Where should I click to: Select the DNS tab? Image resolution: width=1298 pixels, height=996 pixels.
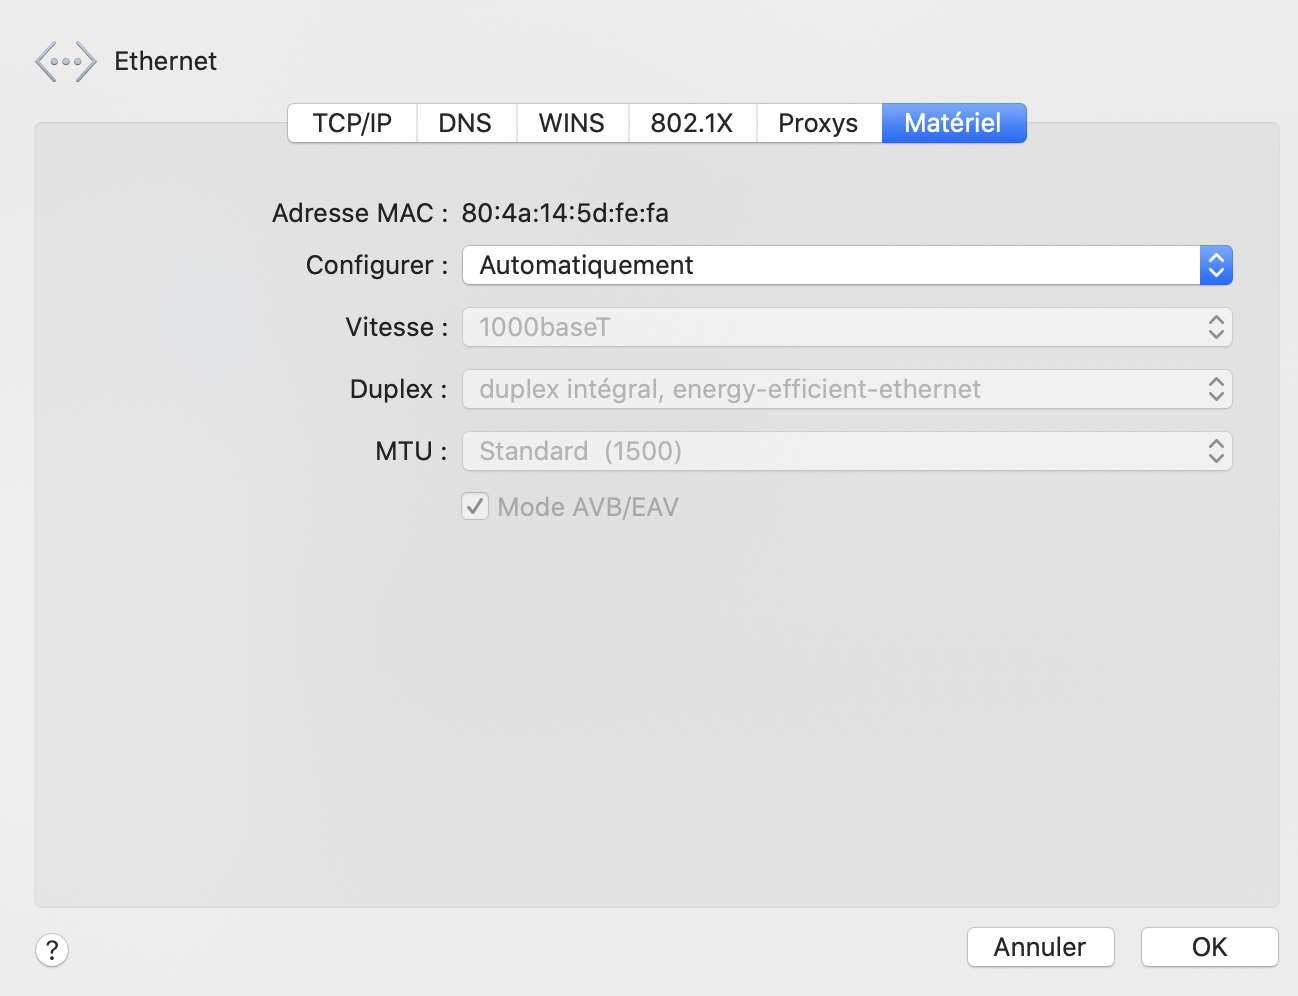coord(465,123)
